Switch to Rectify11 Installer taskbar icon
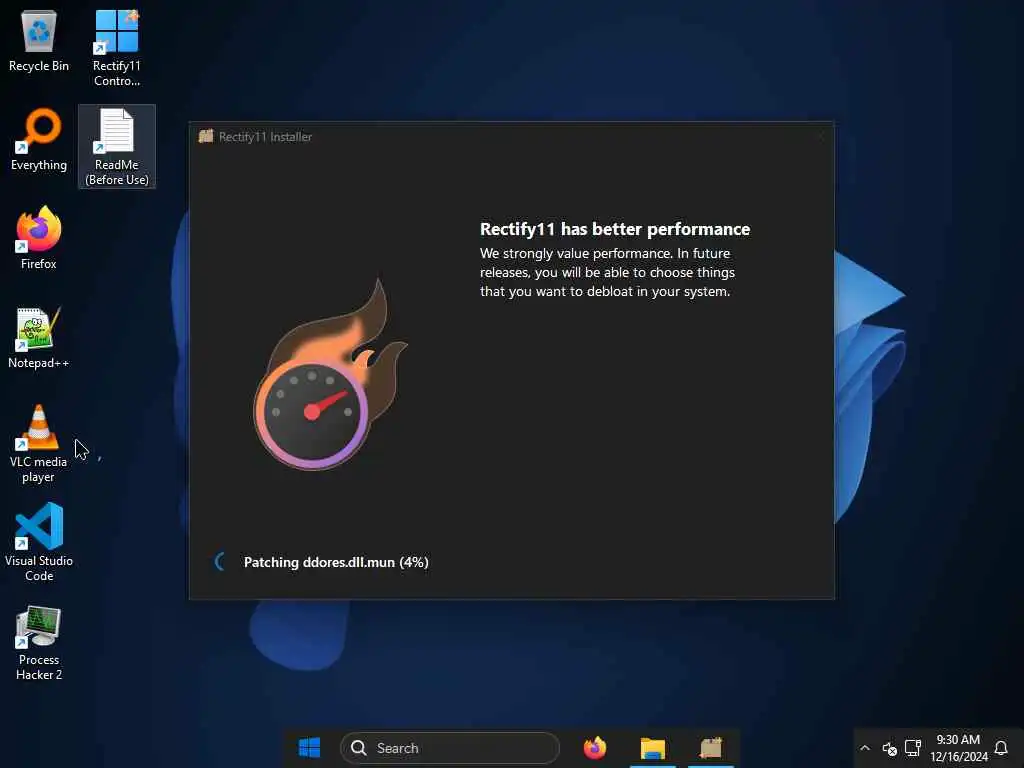Image resolution: width=1024 pixels, height=768 pixels. click(711, 748)
